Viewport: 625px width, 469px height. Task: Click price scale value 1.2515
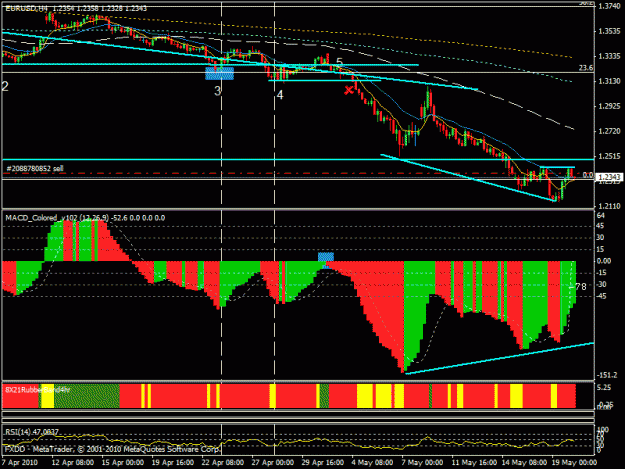coord(610,156)
